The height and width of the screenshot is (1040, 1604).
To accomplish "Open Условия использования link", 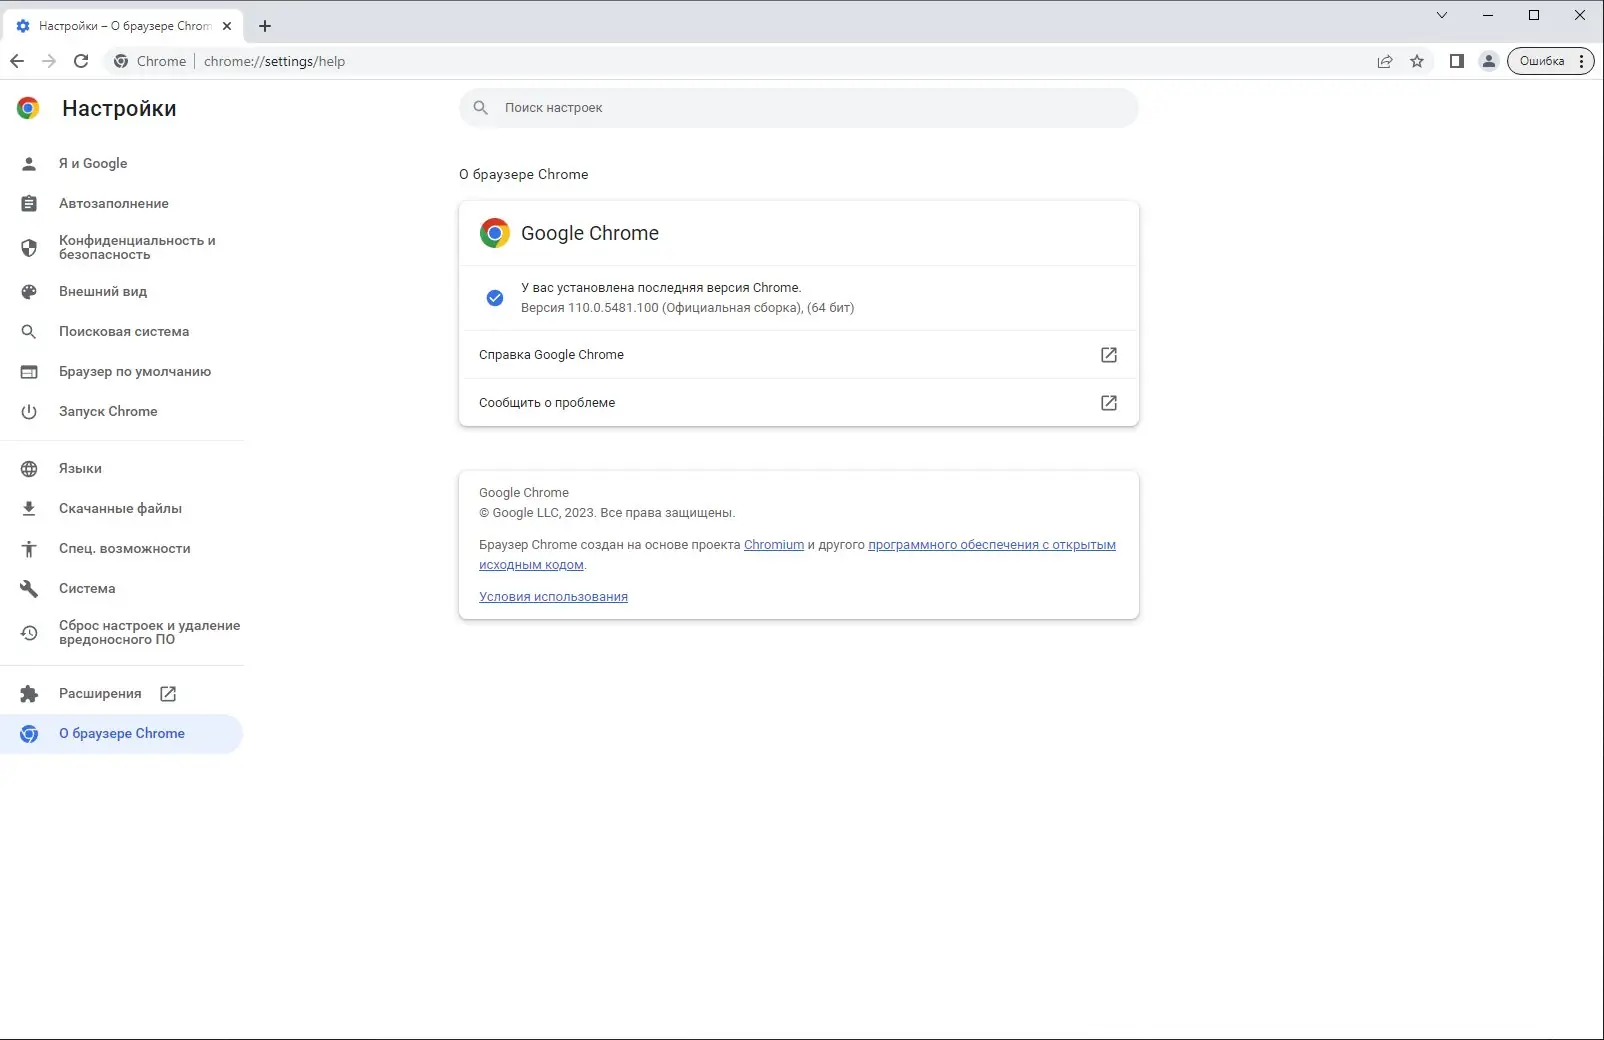I will pyautogui.click(x=553, y=597).
